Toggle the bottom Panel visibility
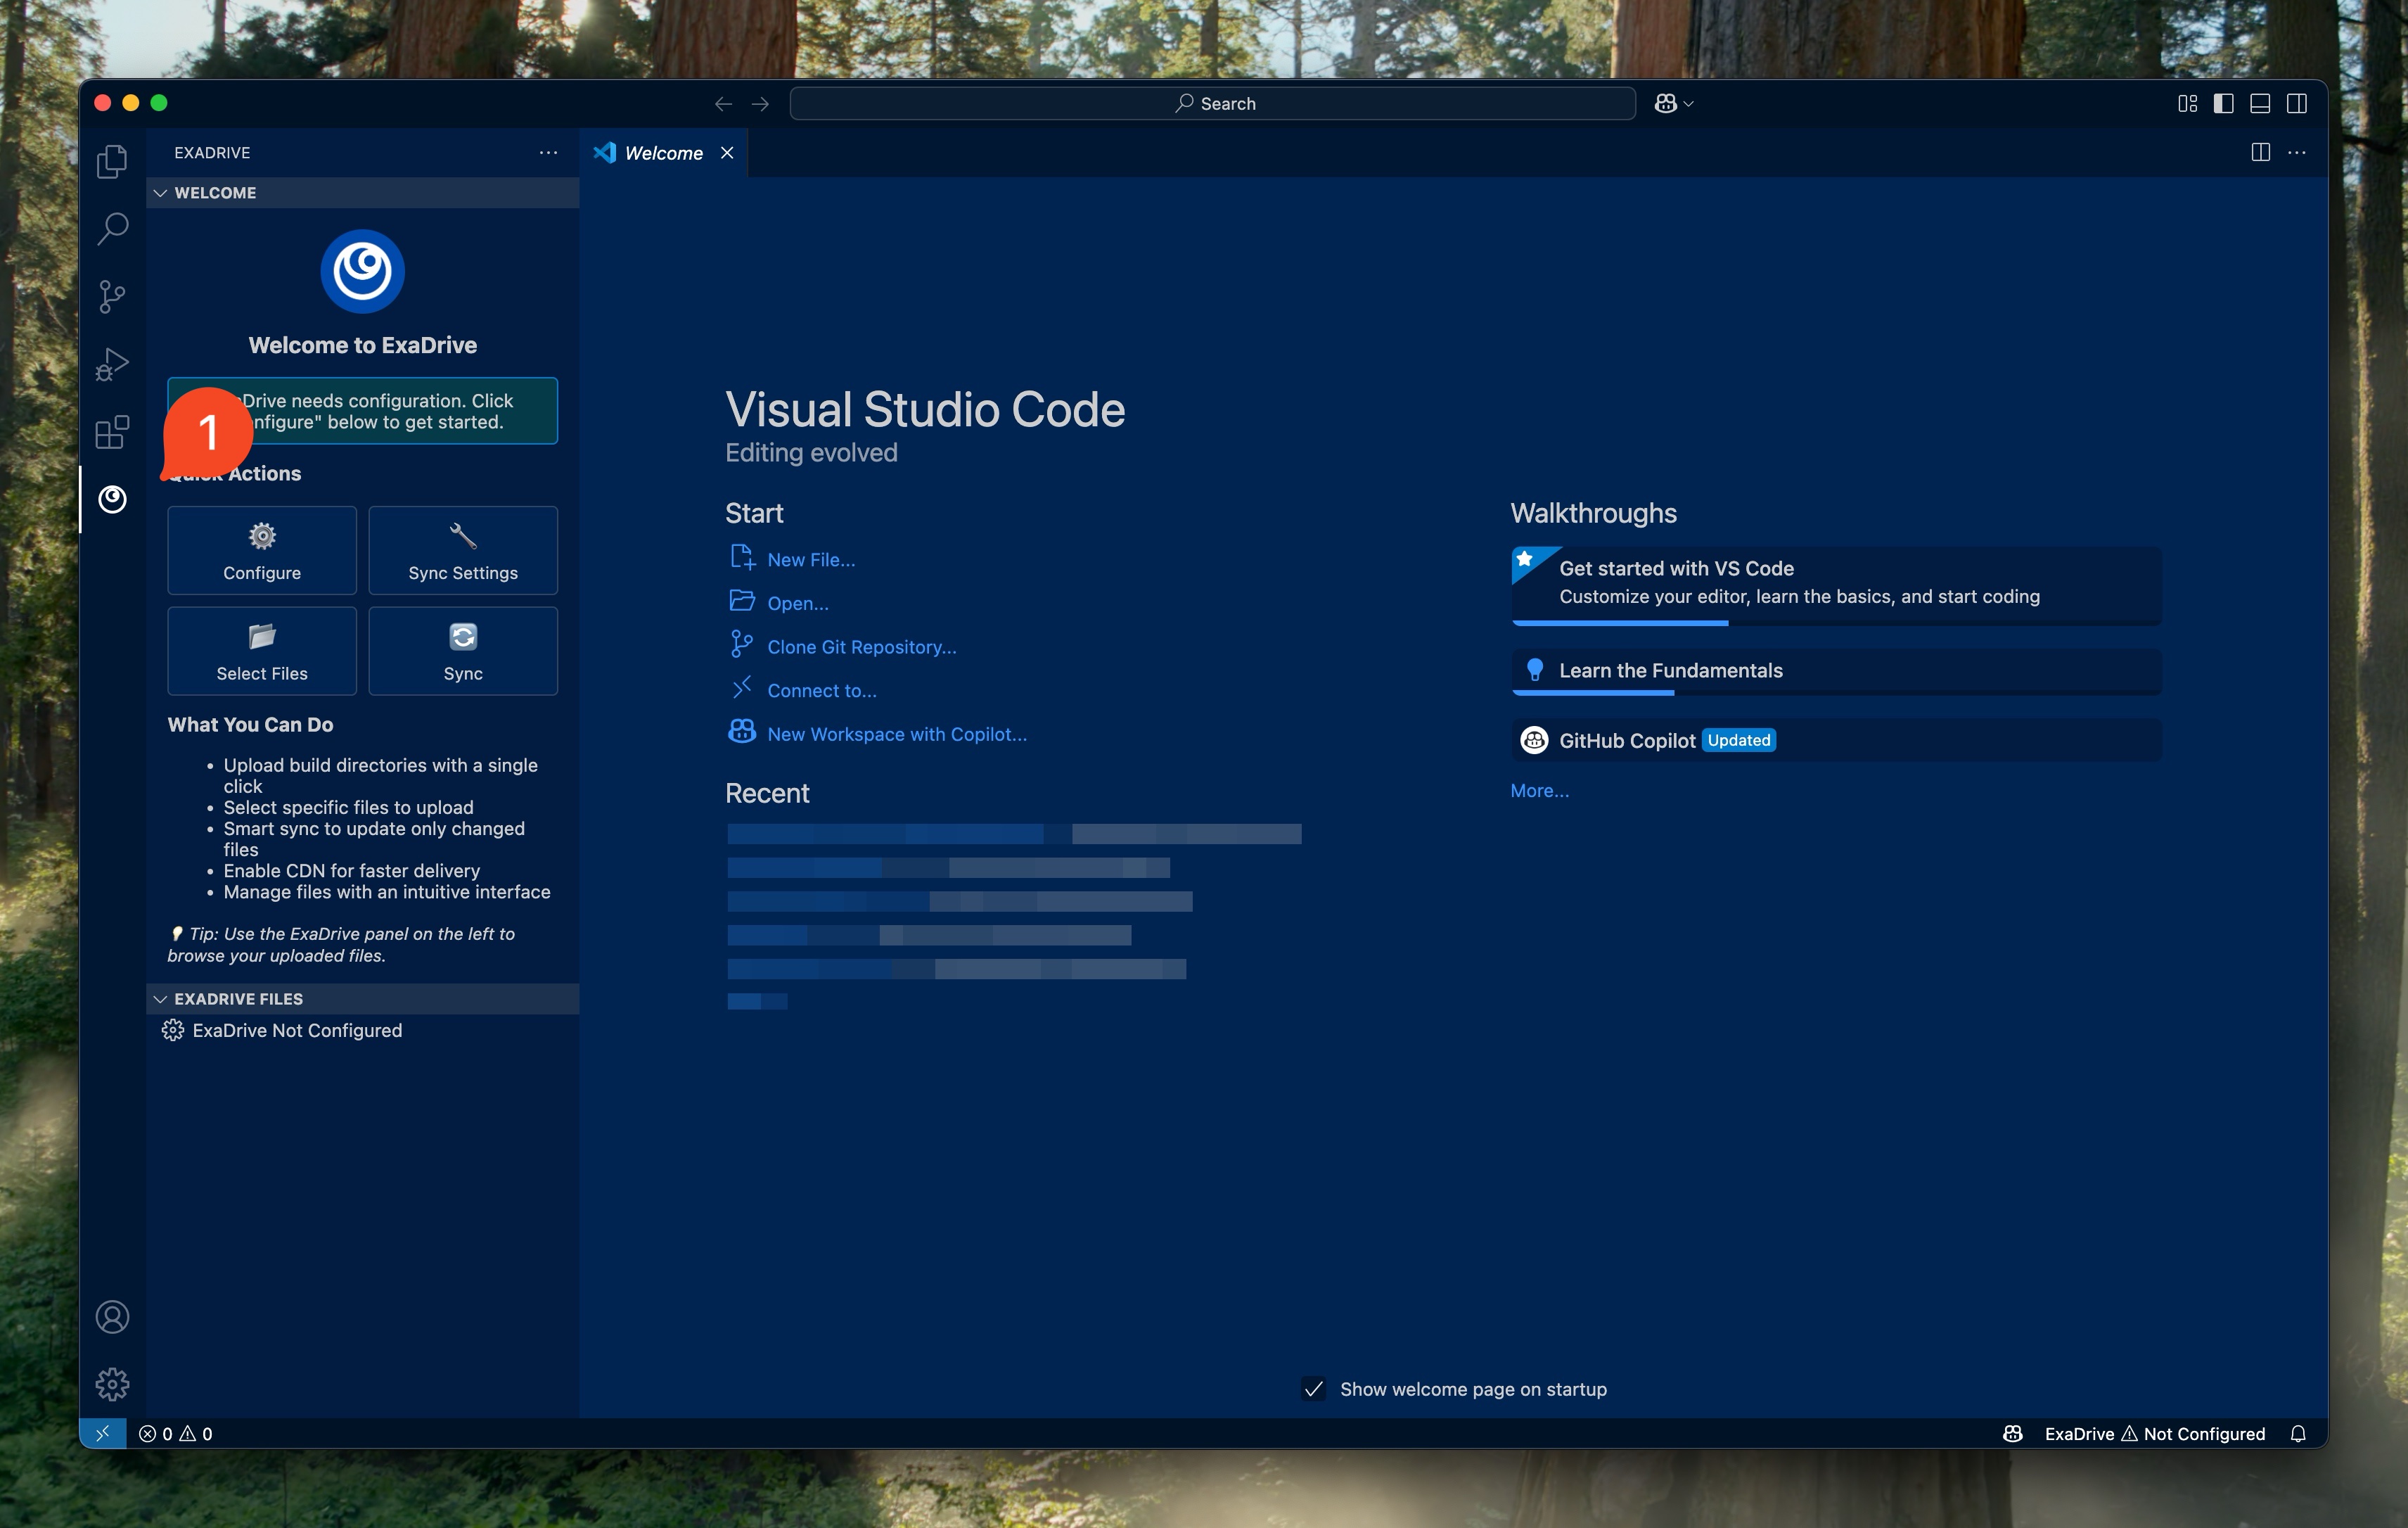Viewport: 2408px width, 1528px height. coord(2260,104)
